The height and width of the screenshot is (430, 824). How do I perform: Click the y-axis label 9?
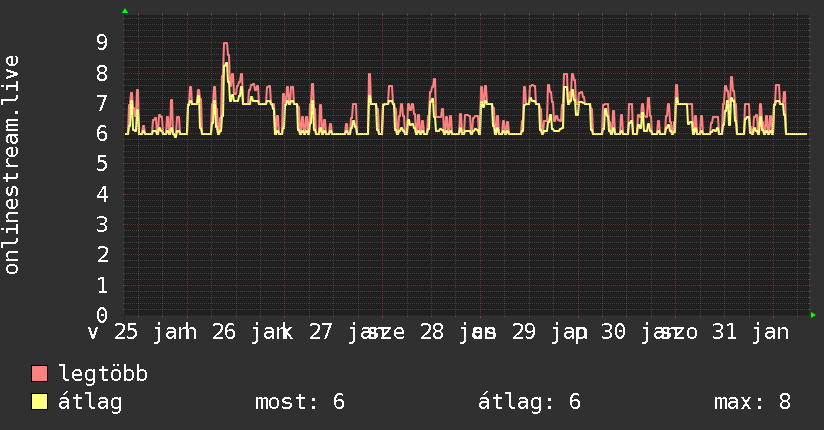(102, 42)
